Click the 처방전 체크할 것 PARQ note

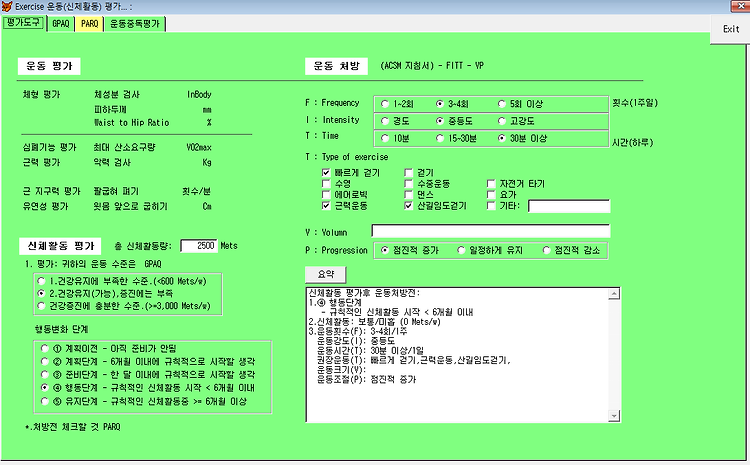(x=73, y=427)
